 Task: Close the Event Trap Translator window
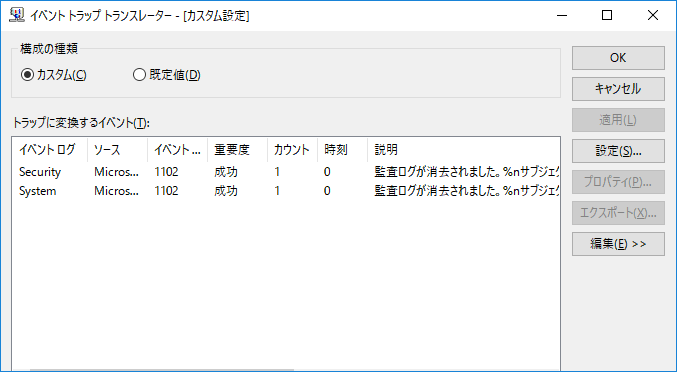pos(653,16)
